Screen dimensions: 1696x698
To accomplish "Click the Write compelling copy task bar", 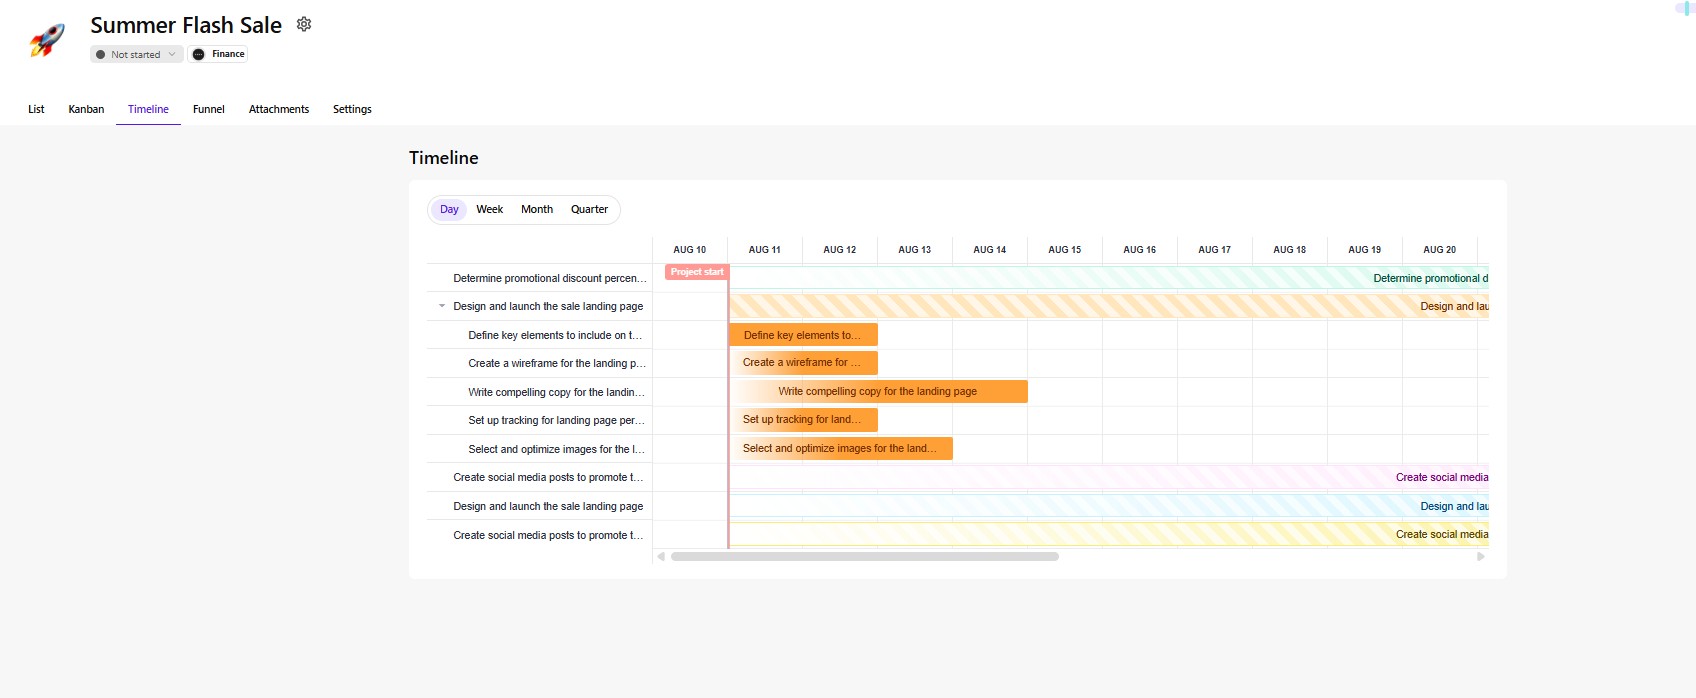I will [878, 392].
